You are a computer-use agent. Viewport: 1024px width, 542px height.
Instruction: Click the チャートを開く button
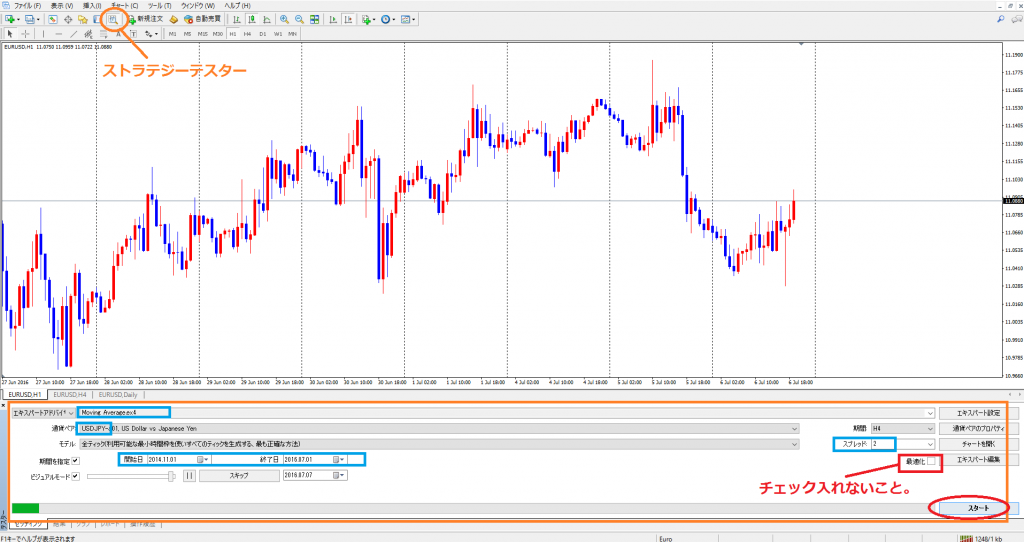pyautogui.click(x=978, y=444)
